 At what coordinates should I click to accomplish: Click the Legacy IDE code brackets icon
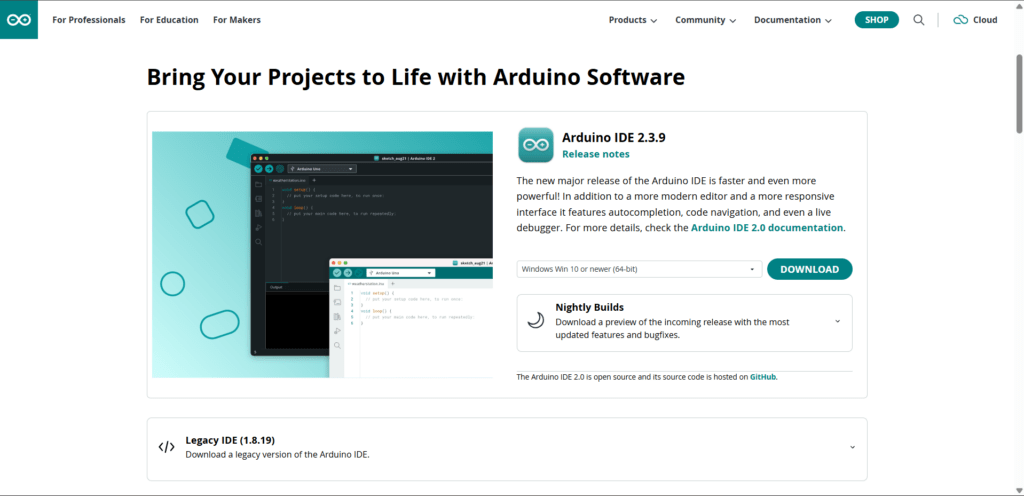click(x=167, y=447)
